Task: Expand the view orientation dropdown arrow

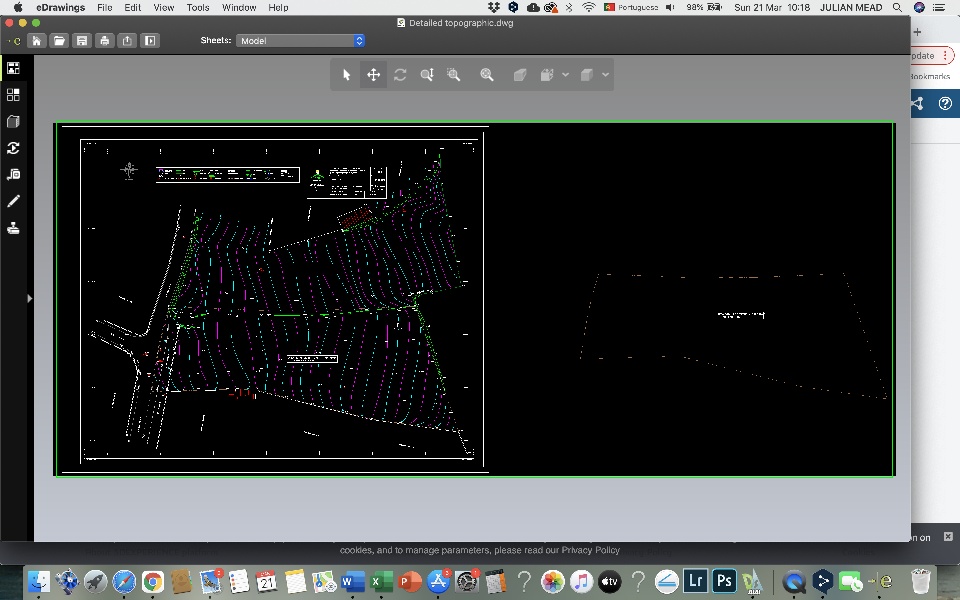Action: point(566,75)
